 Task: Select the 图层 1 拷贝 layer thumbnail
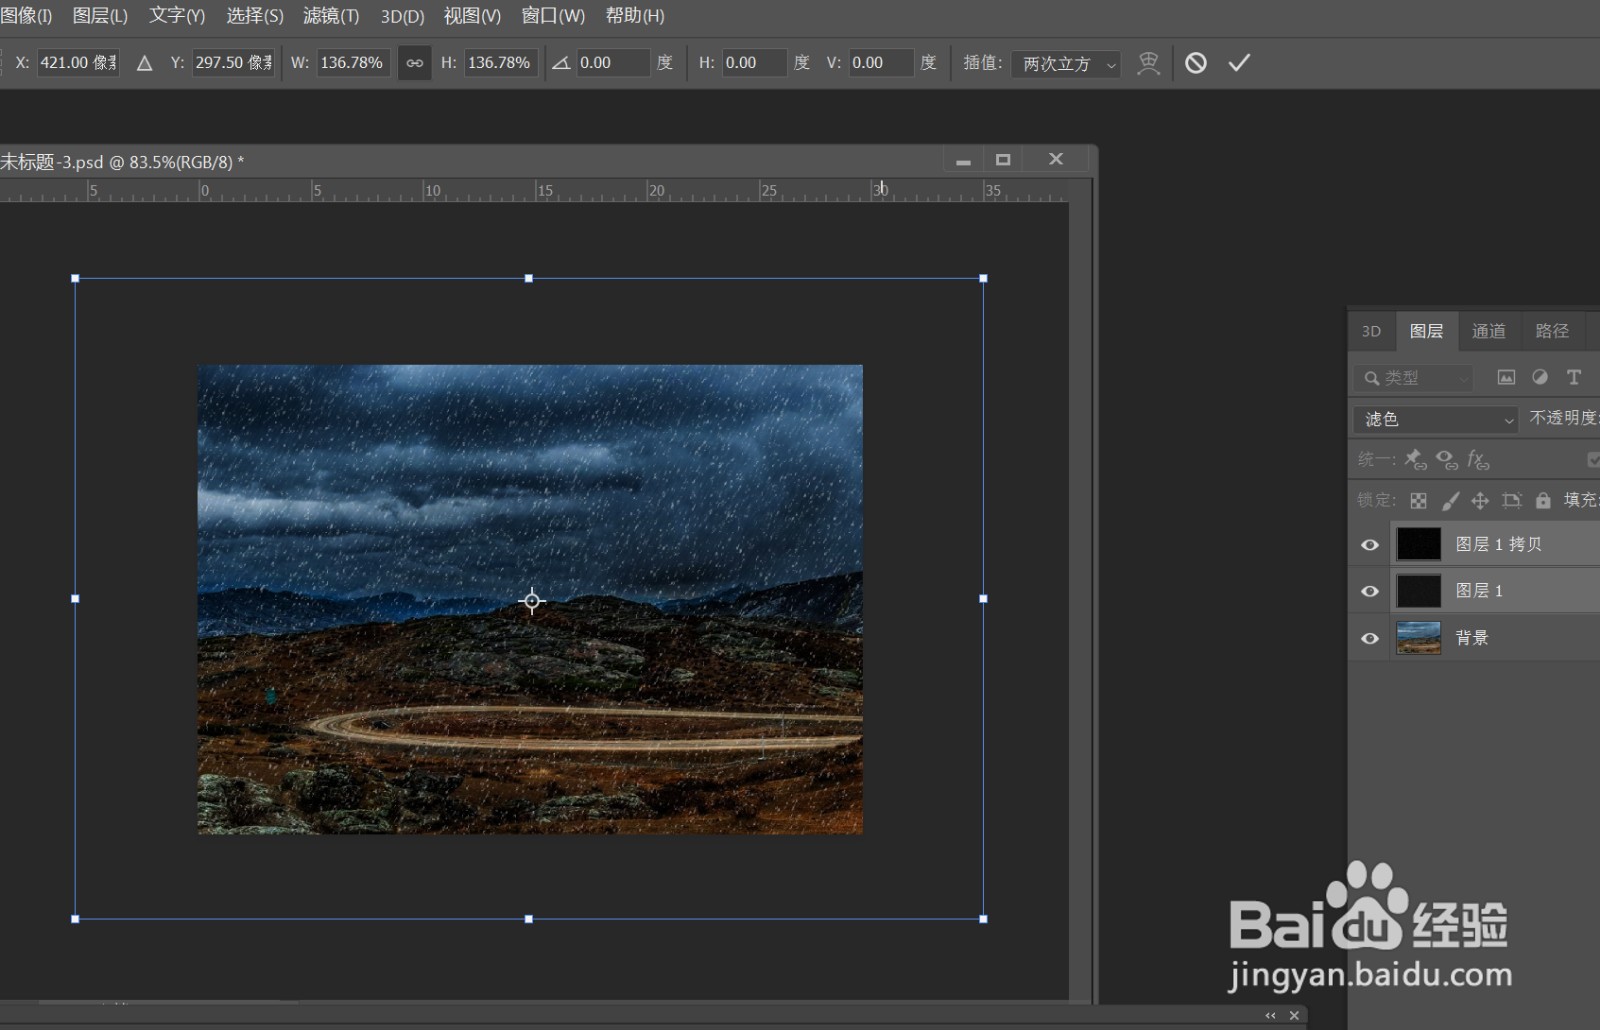(x=1418, y=545)
